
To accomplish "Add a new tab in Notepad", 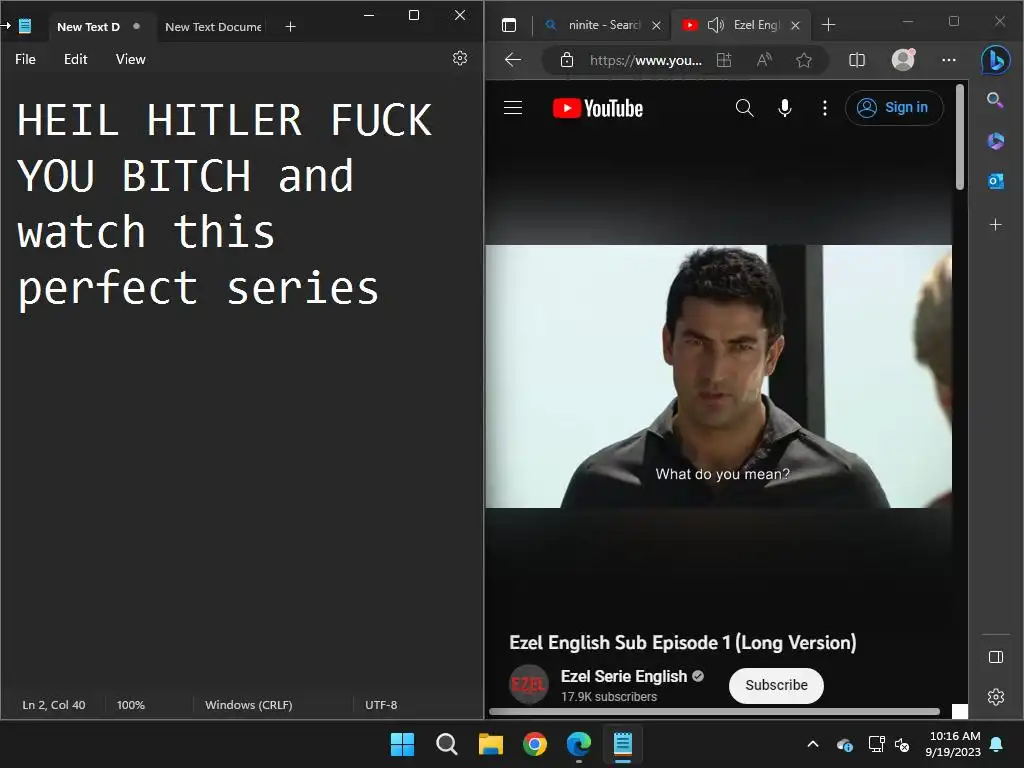I will tap(291, 27).
